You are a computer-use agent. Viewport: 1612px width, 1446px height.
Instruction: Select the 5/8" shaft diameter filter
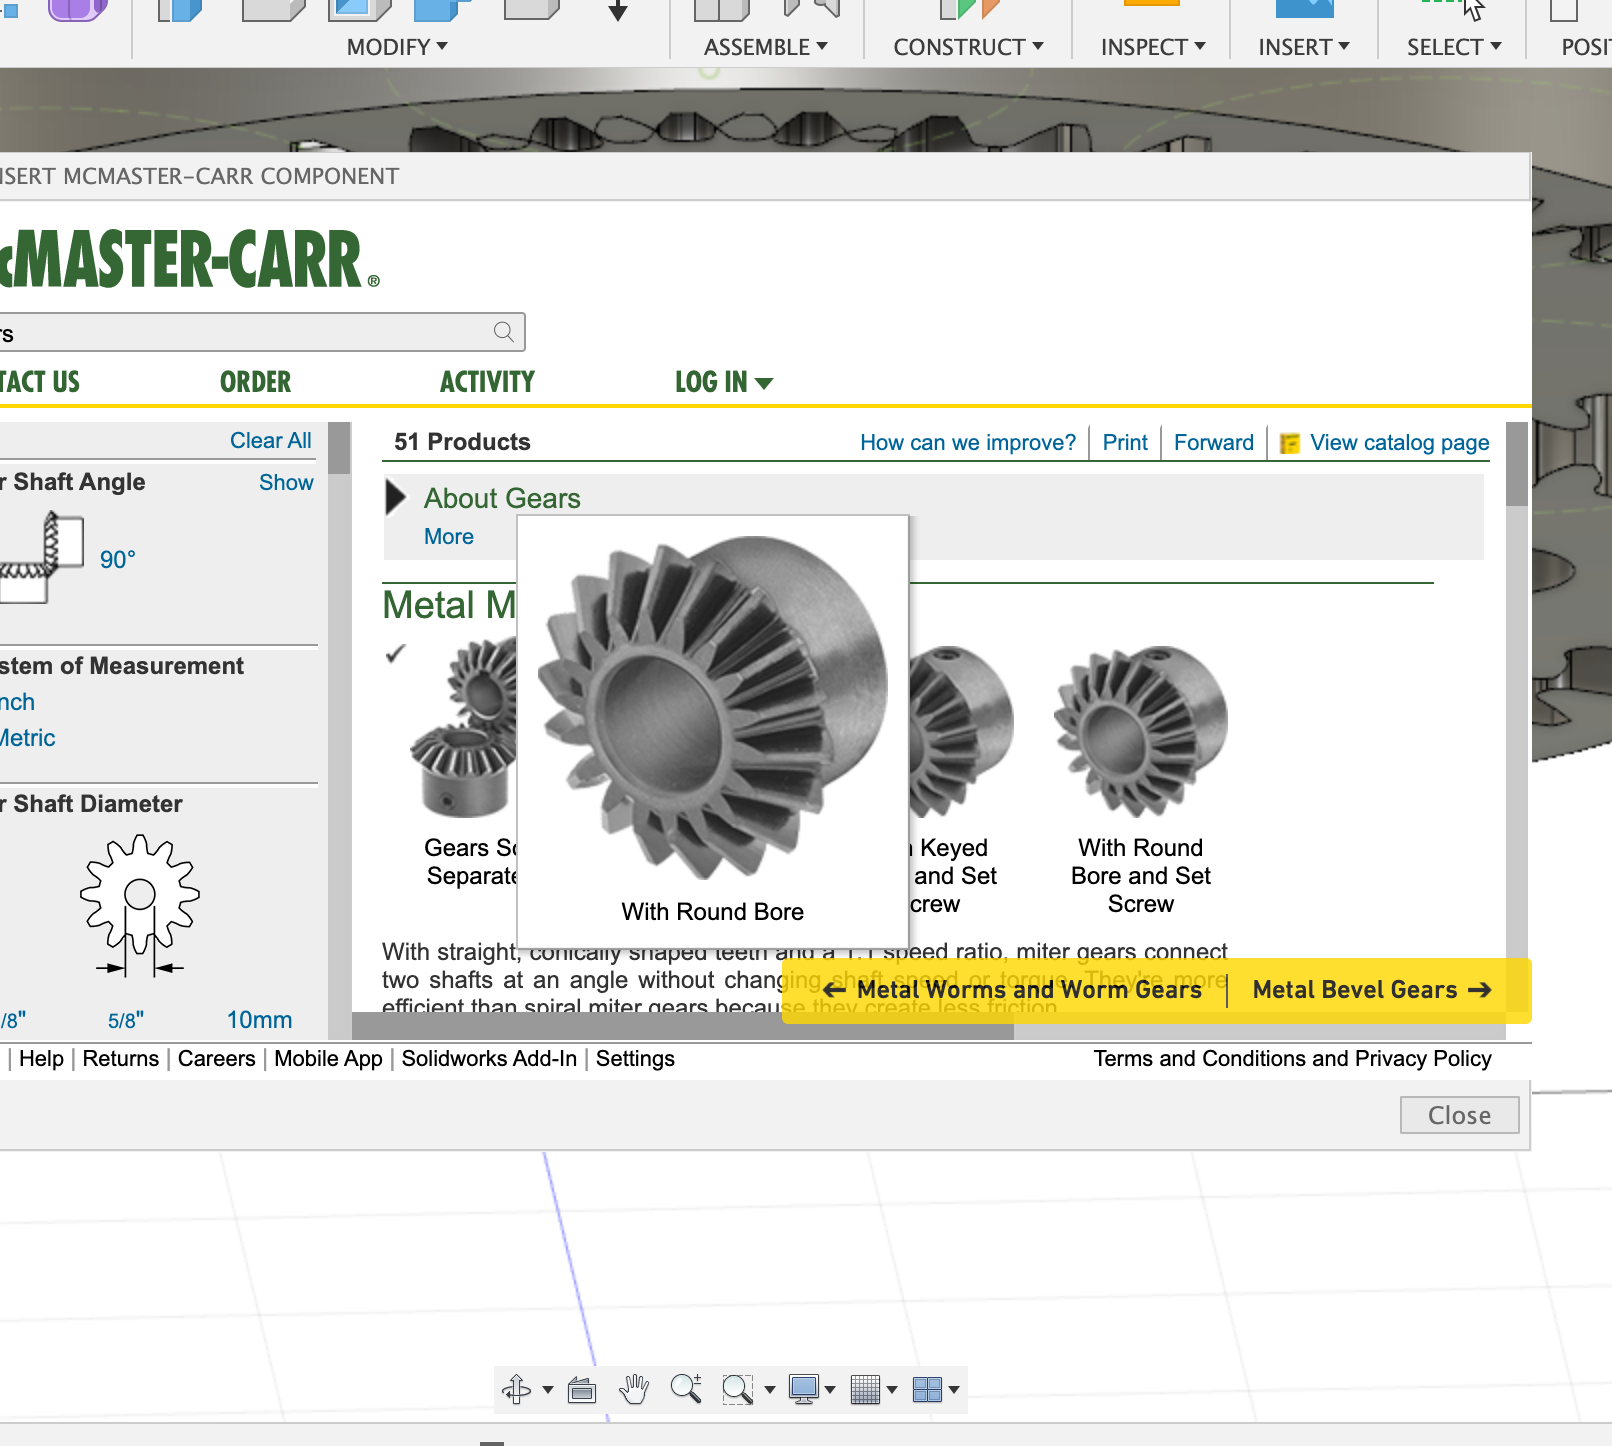(x=126, y=1021)
